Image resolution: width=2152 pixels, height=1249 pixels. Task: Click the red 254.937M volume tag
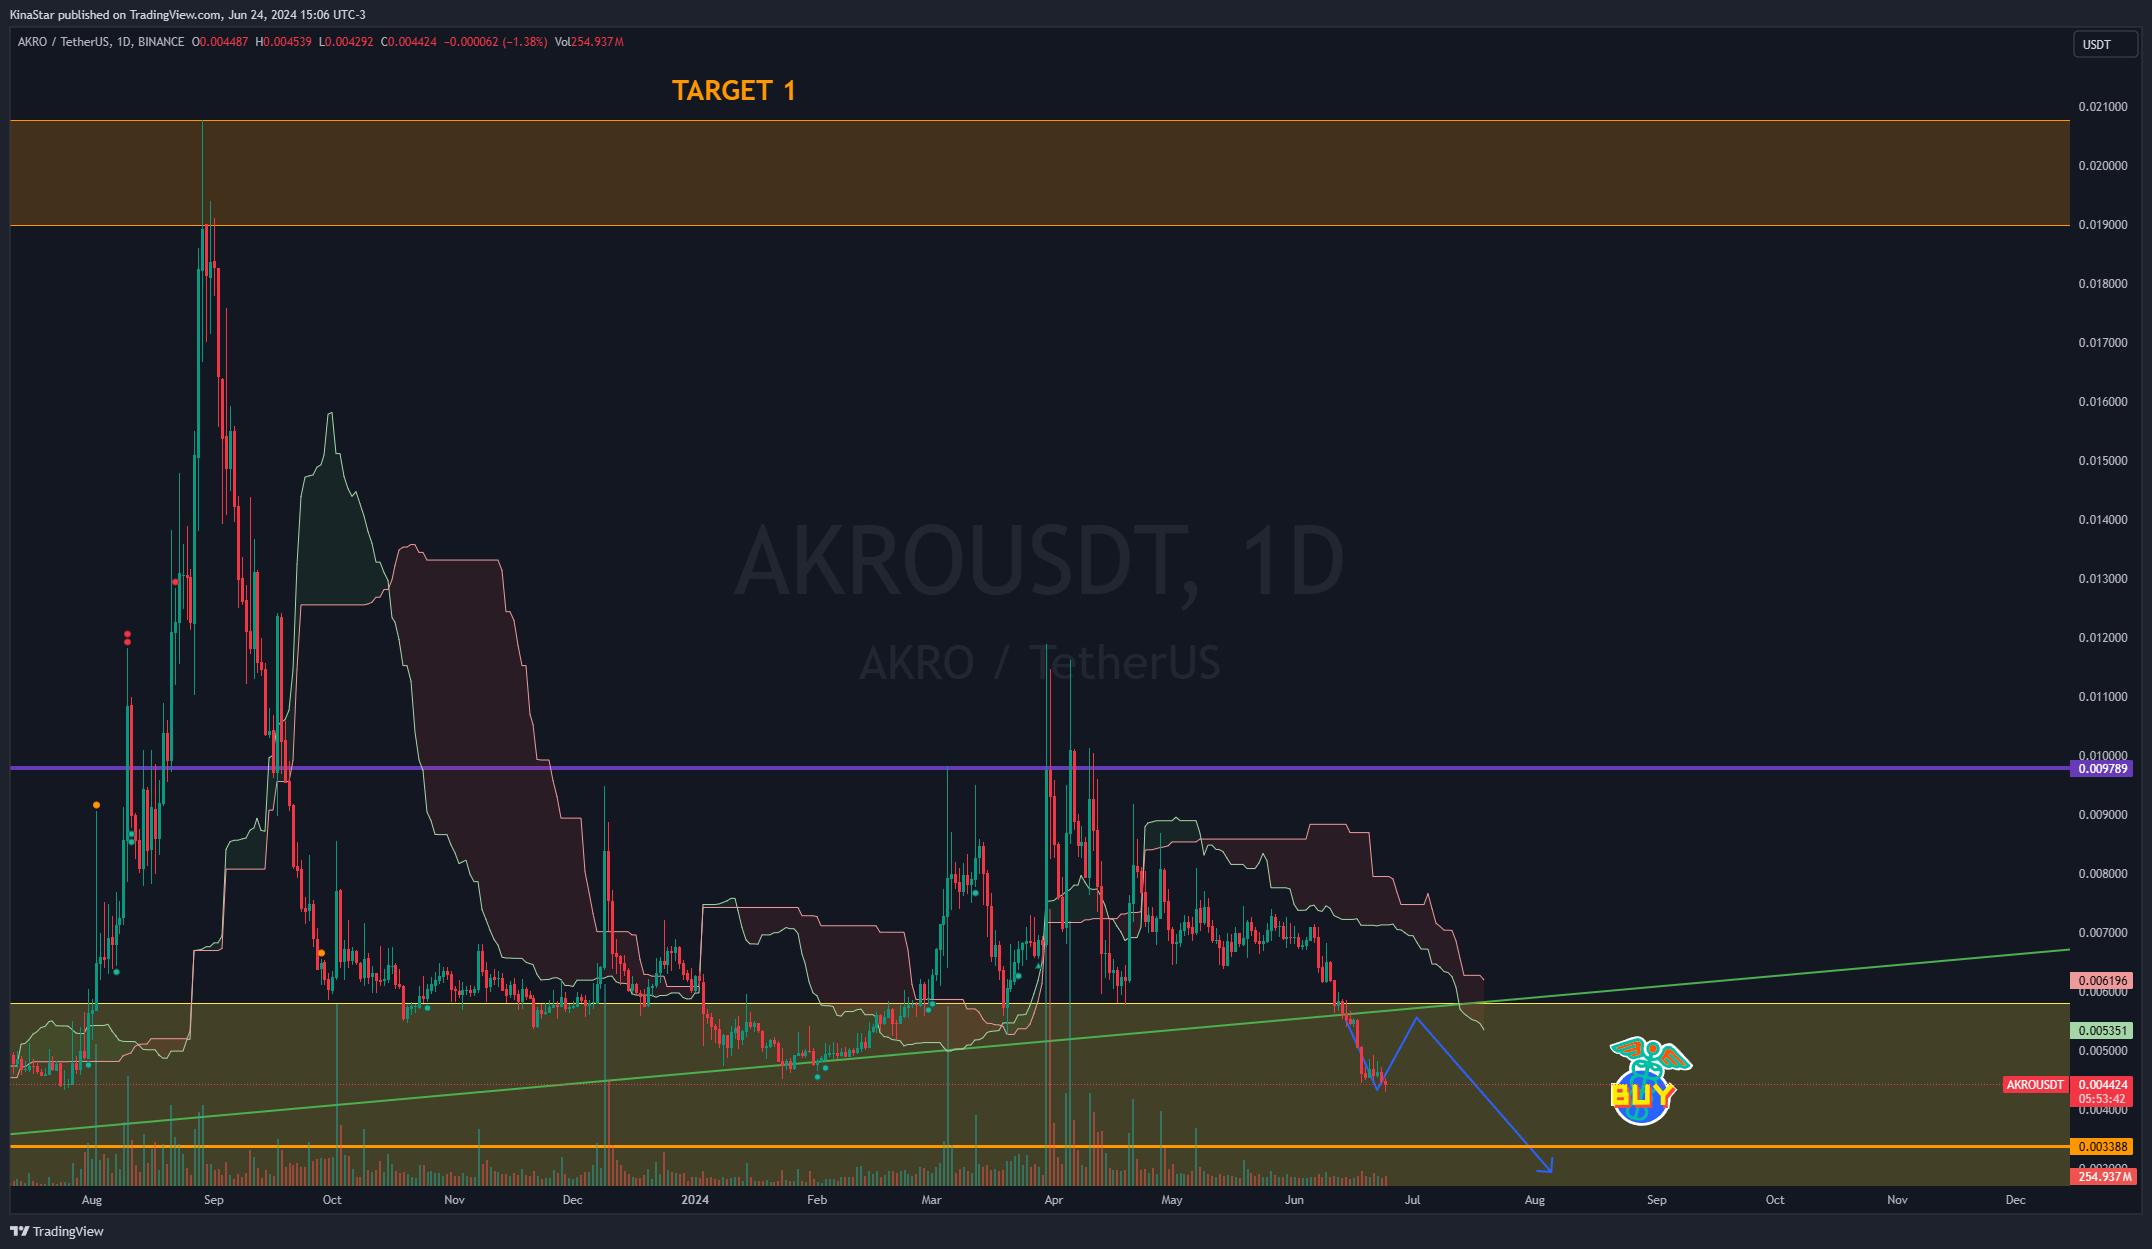[x=2104, y=1177]
